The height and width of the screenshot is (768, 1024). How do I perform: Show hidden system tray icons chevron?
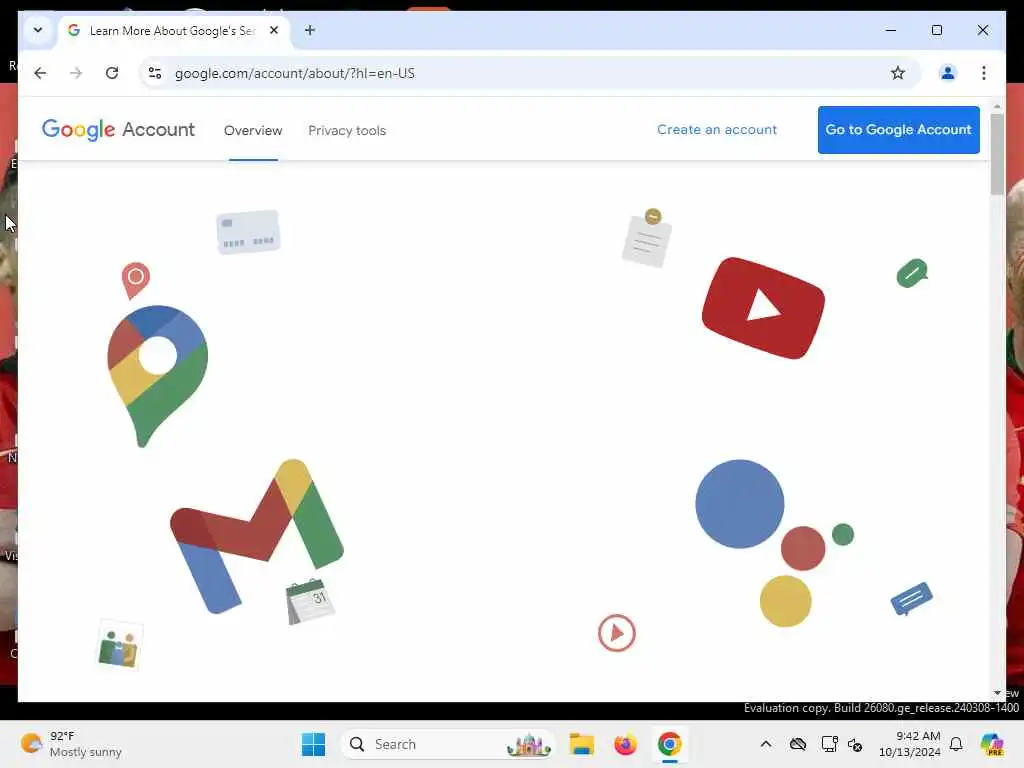pos(766,744)
